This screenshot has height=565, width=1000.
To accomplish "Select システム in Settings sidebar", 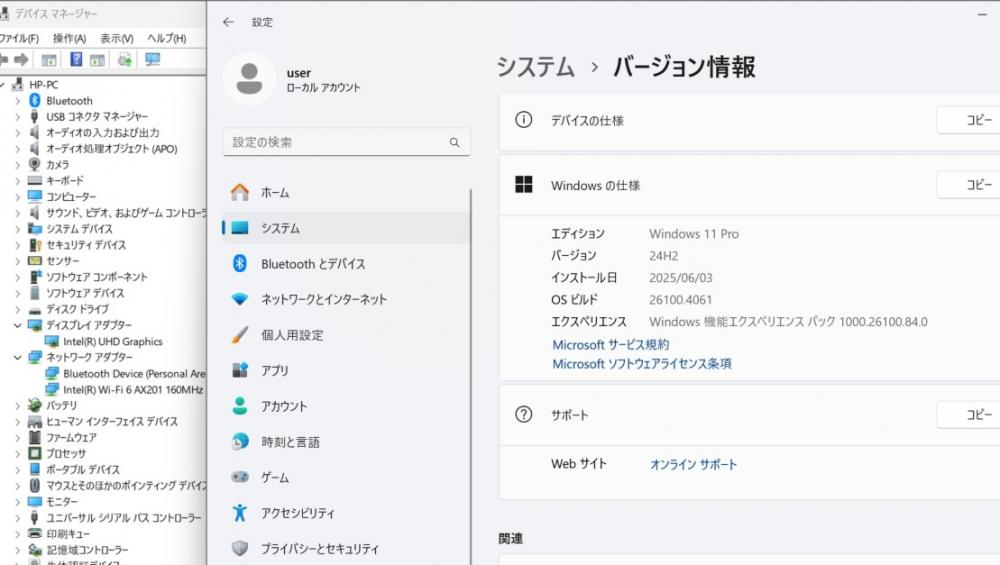I will (x=346, y=228).
